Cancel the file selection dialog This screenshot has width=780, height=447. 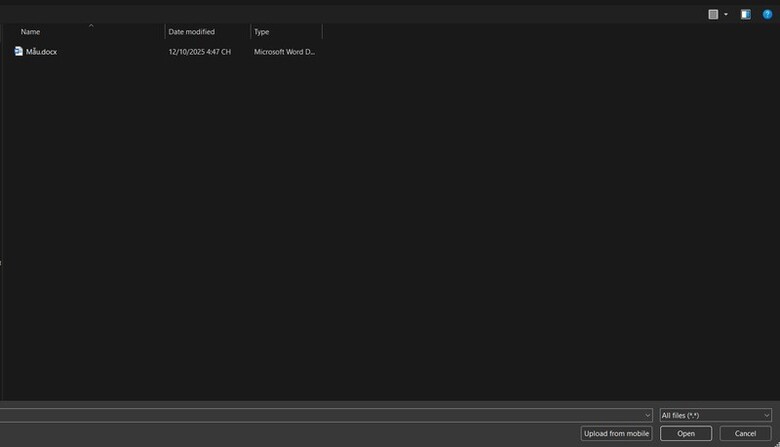pyautogui.click(x=745, y=433)
